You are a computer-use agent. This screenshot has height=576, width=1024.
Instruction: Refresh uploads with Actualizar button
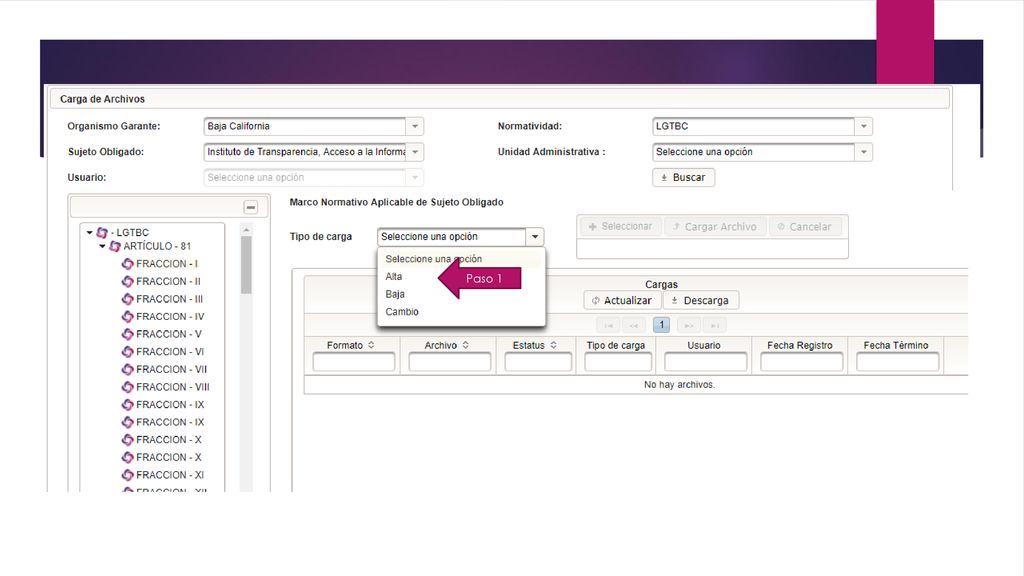pos(622,300)
